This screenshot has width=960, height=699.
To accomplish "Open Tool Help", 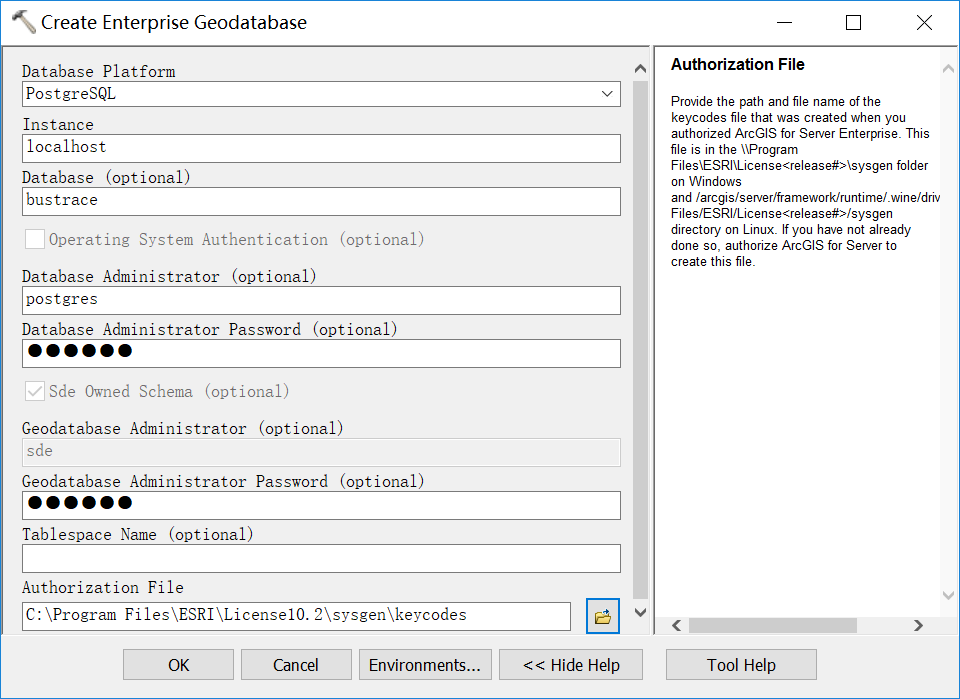I will click(741, 665).
